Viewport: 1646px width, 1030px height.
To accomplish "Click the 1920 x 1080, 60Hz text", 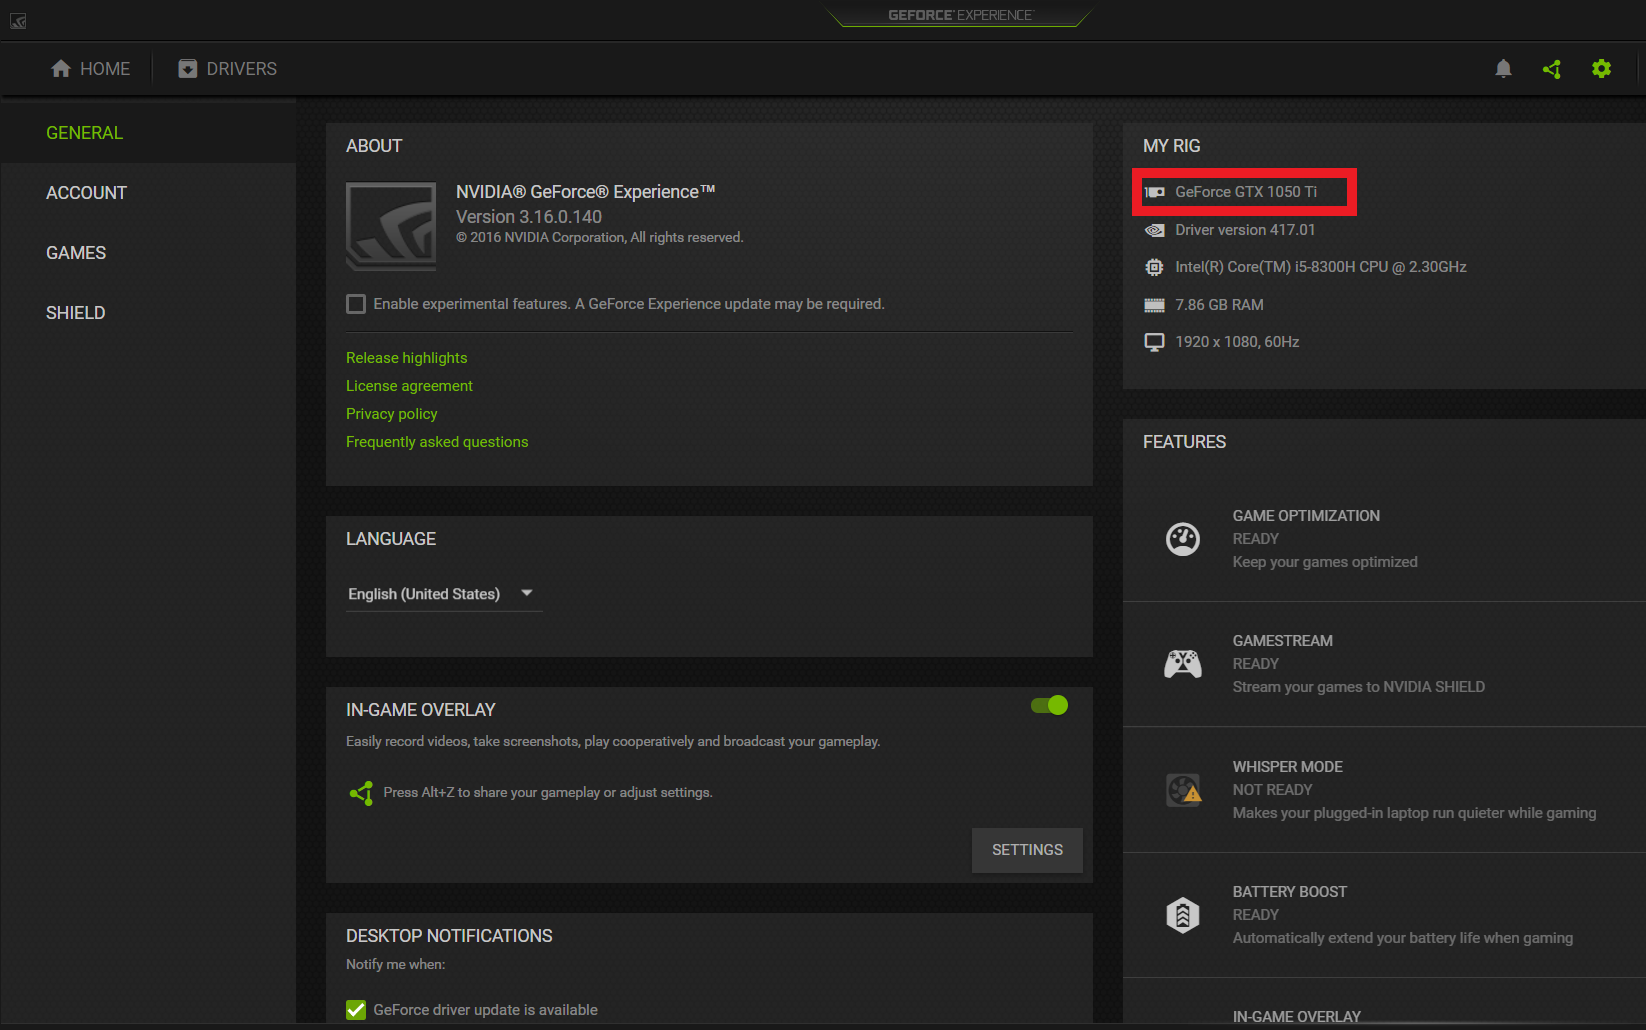I will pyautogui.click(x=1237, y=342).
